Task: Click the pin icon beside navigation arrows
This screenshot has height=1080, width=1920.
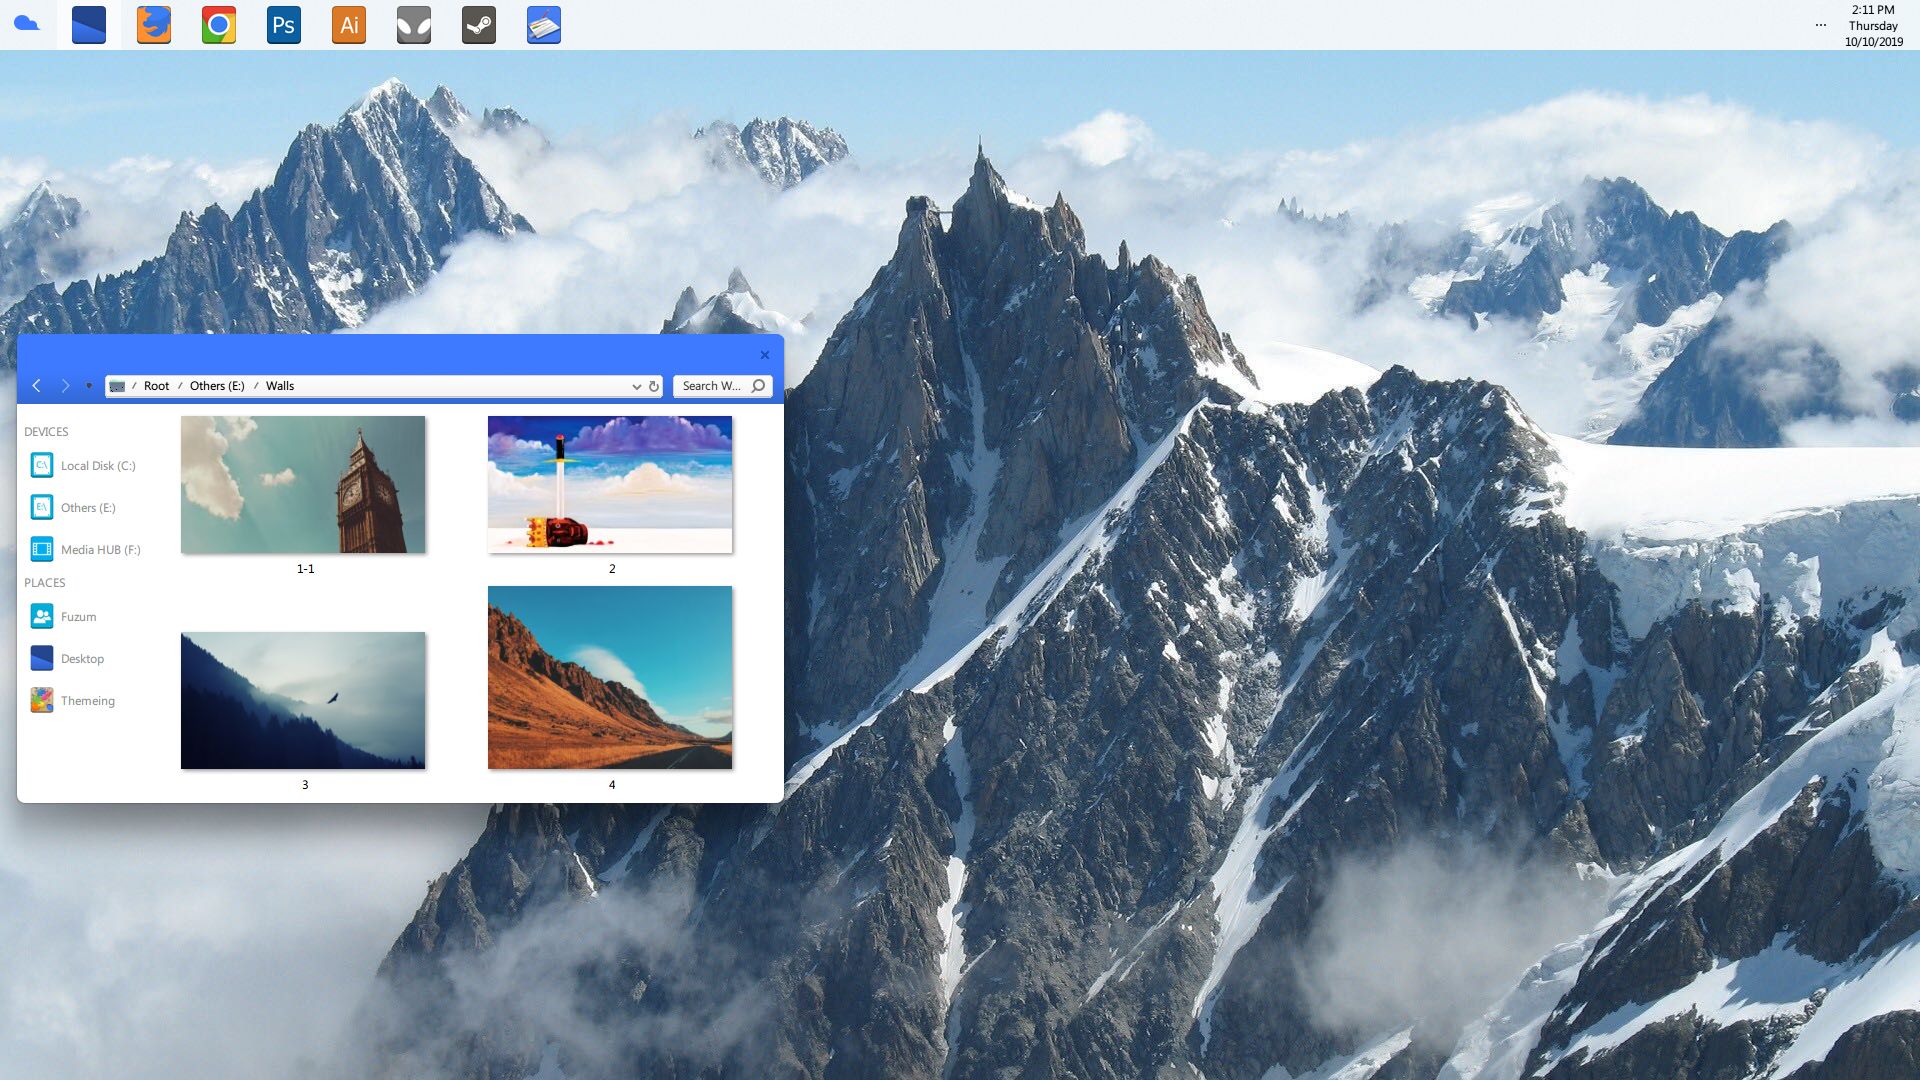Action: coord(90,385)
